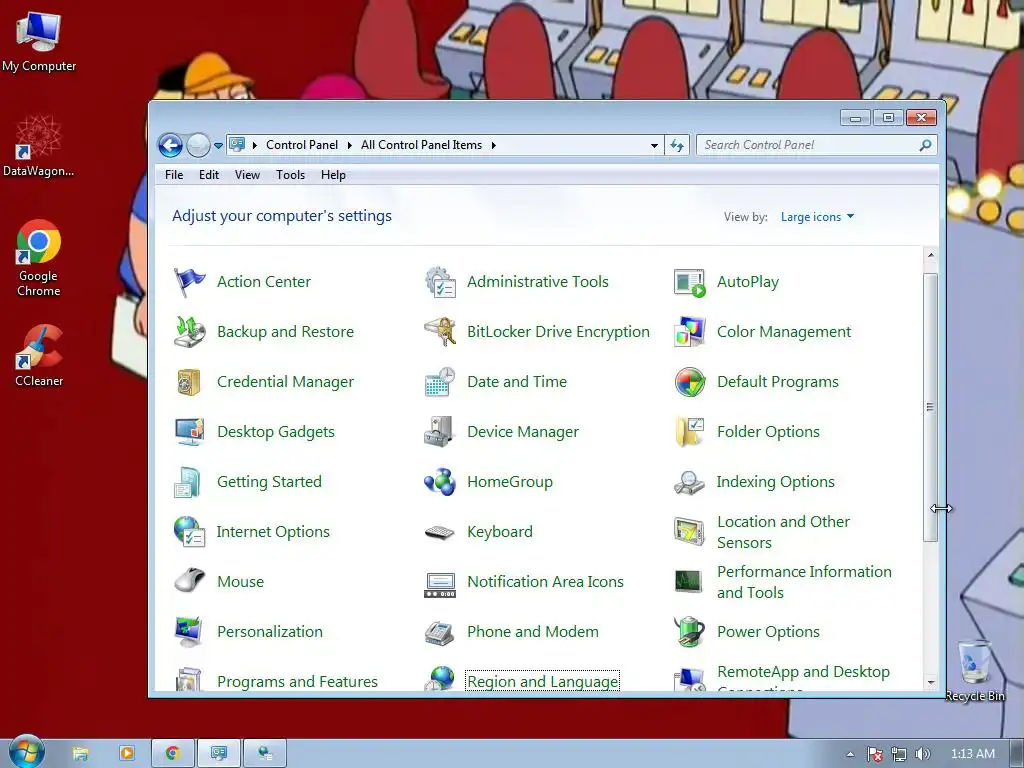
Task: Click the volume speaker tray icon
Action: point(922,754)
